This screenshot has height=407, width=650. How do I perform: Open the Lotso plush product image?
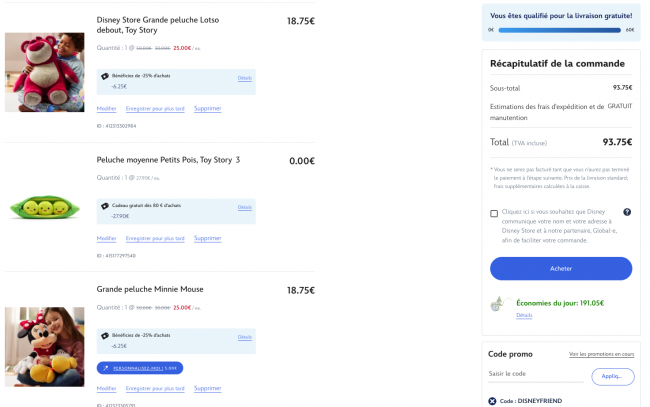point(44,72)
